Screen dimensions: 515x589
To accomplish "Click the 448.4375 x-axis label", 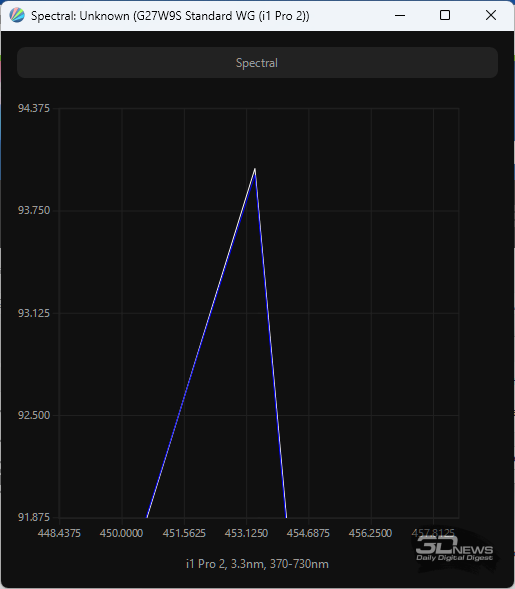I will (x=59, y=533).
